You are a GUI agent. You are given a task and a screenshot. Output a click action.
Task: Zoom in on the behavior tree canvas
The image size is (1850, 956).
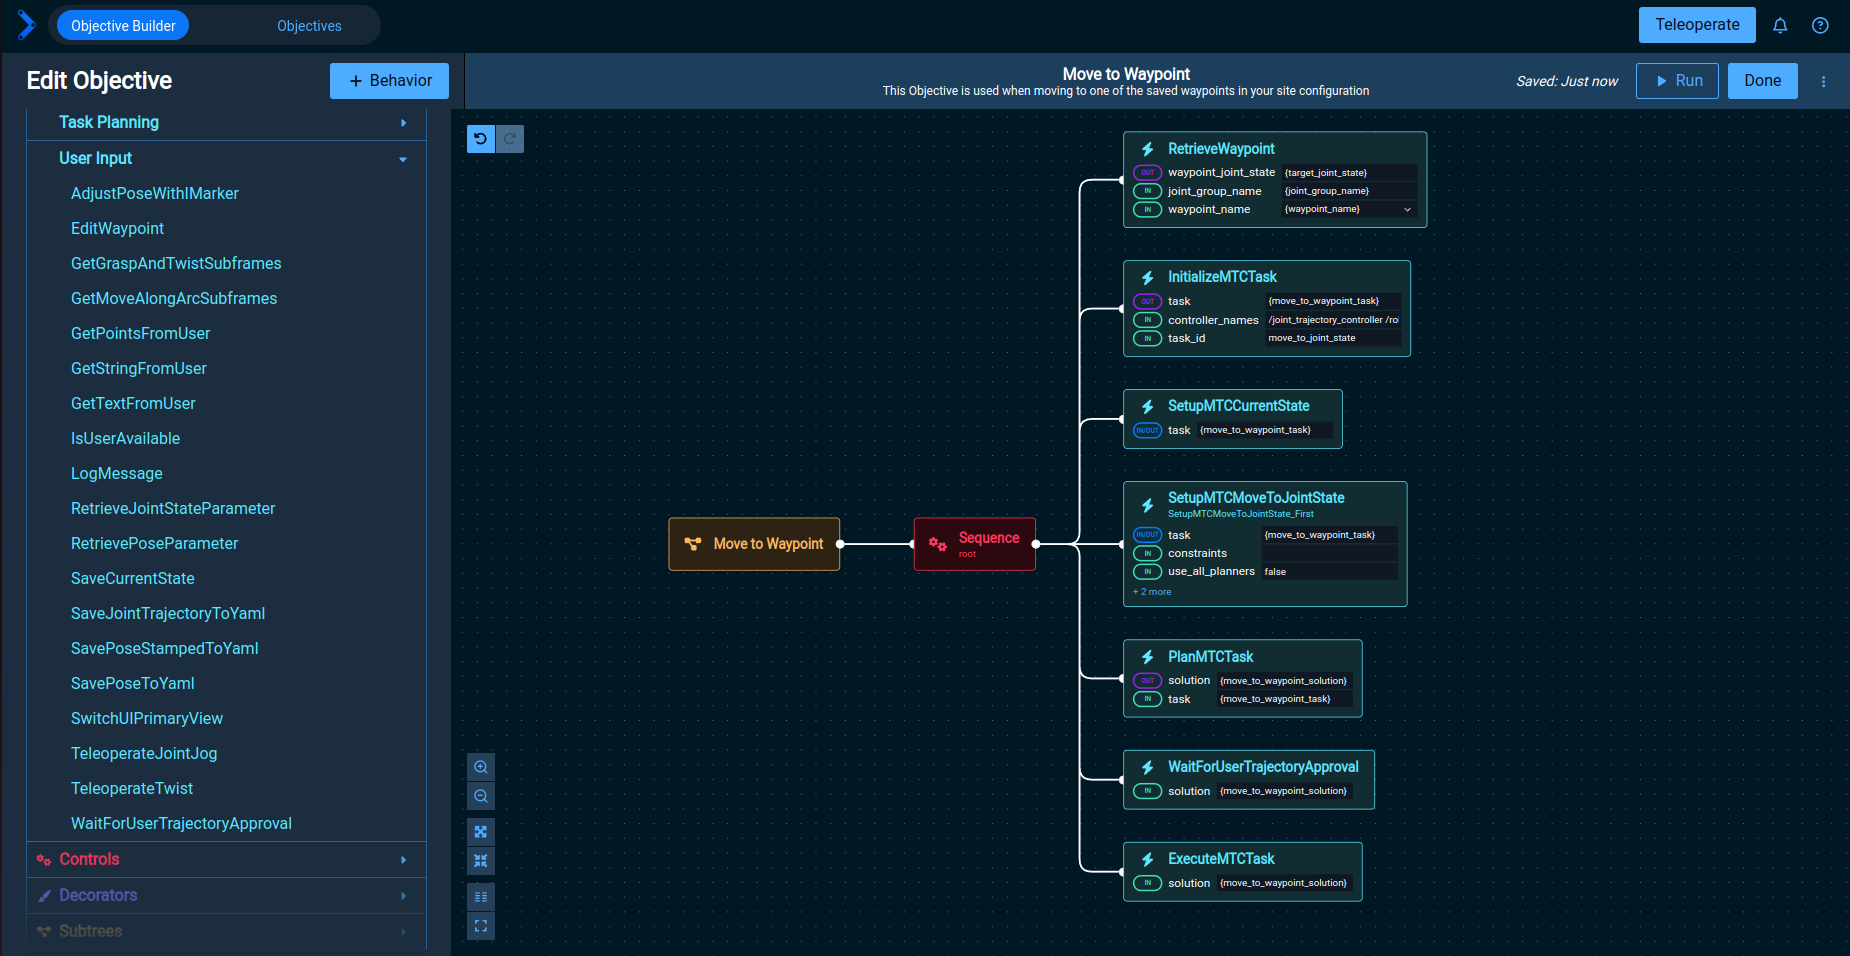click(x=481, y=767)
